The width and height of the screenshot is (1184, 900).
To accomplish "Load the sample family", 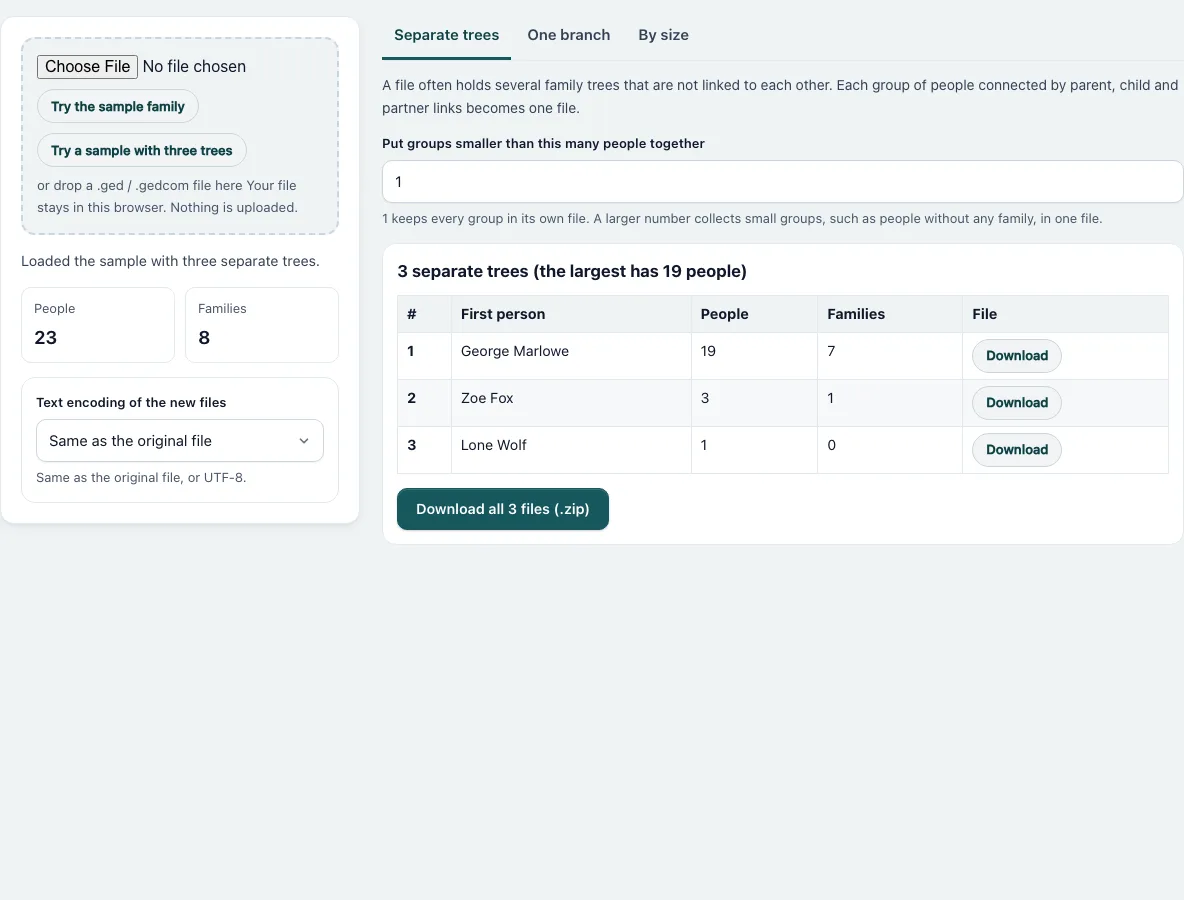I will coord(118,106).
